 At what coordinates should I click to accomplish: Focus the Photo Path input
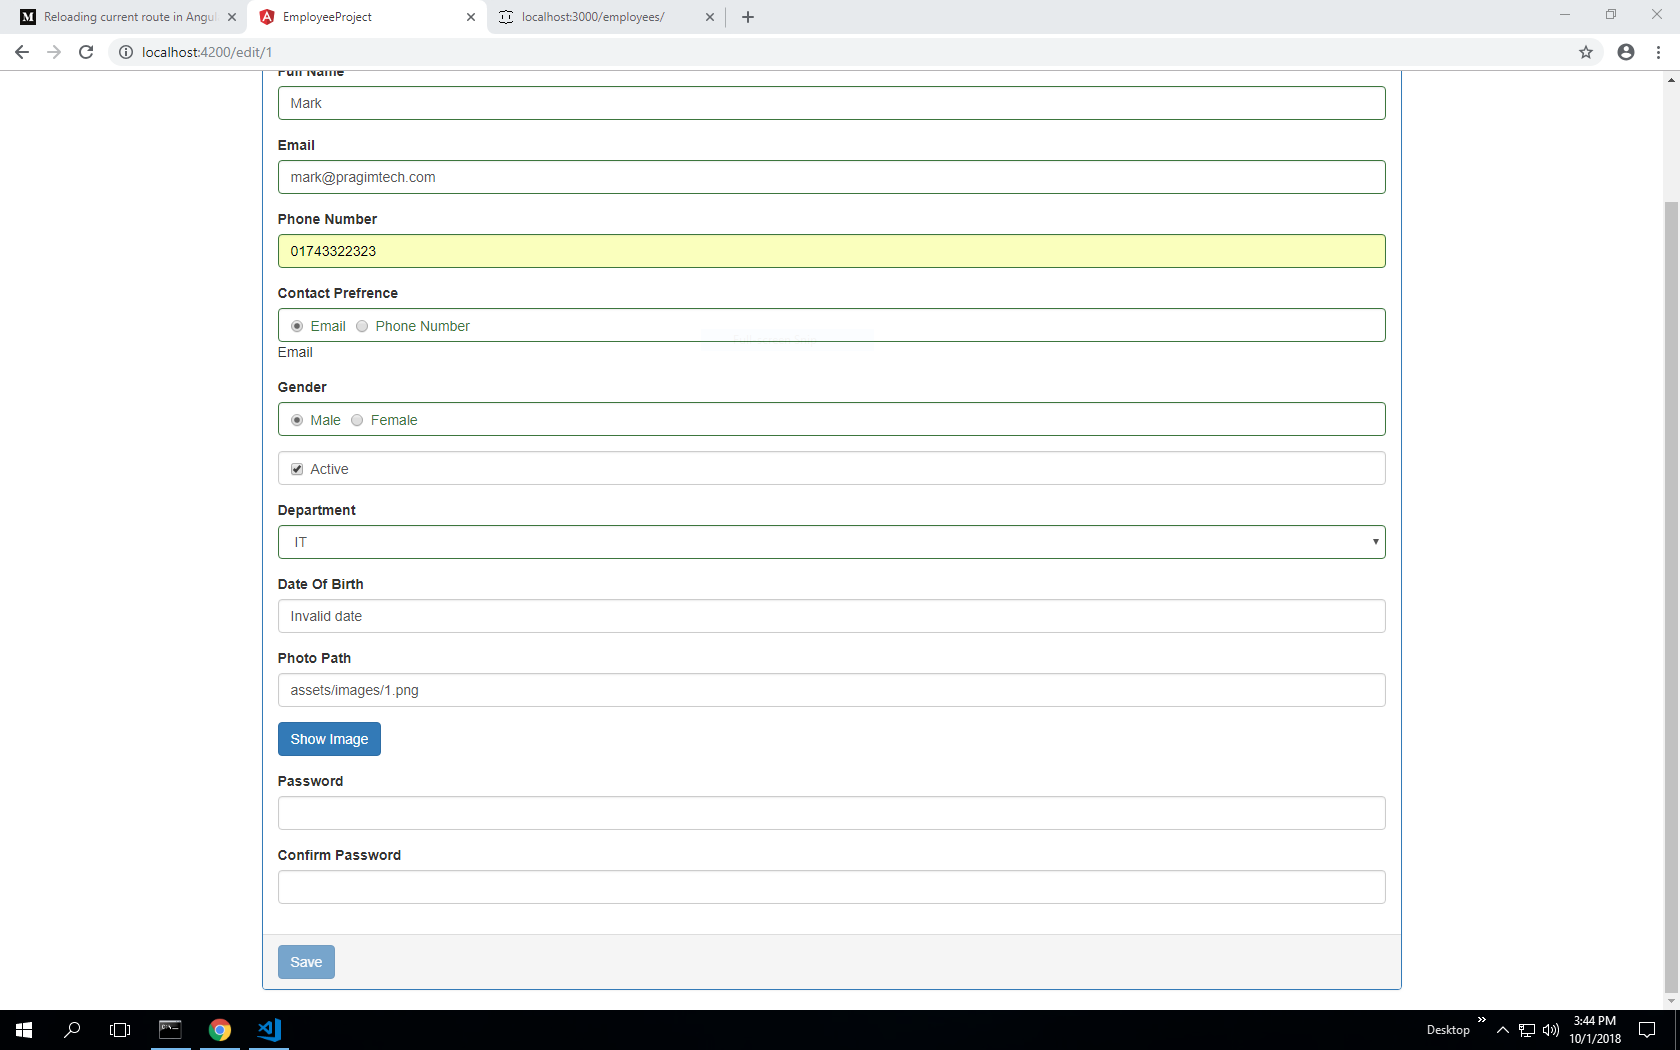832,690
